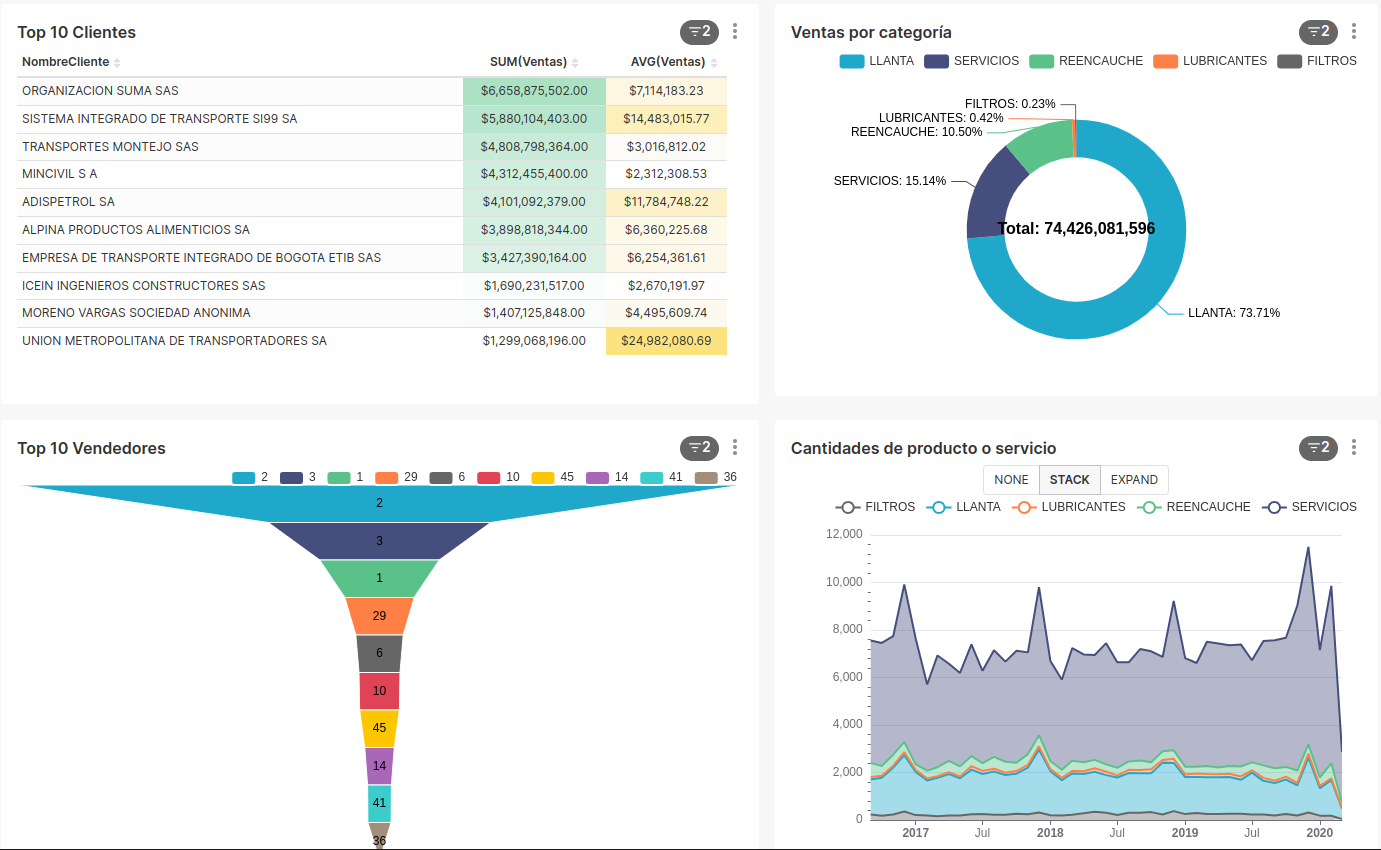Select STACK stacking mode

point(1070,480)
